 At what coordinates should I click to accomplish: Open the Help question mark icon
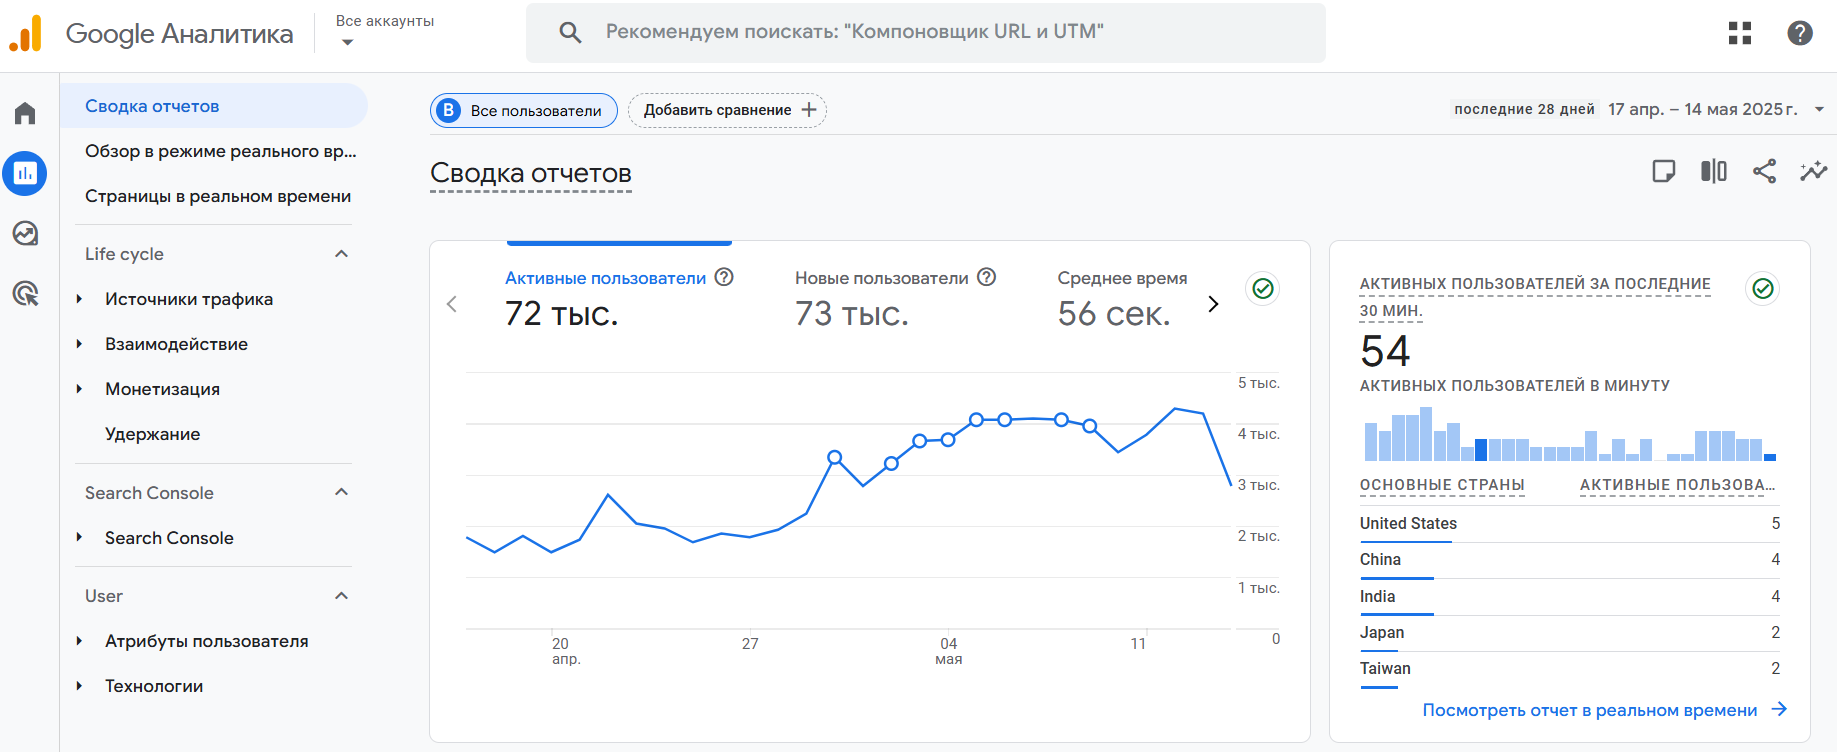(1800, 33)
